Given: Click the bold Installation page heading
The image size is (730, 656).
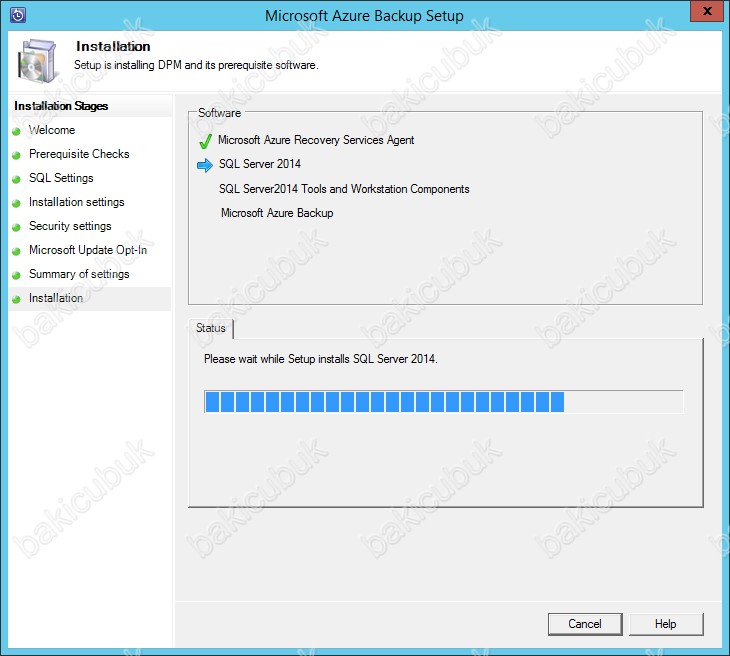Looking at the screenshot, I should pos(113,47).
